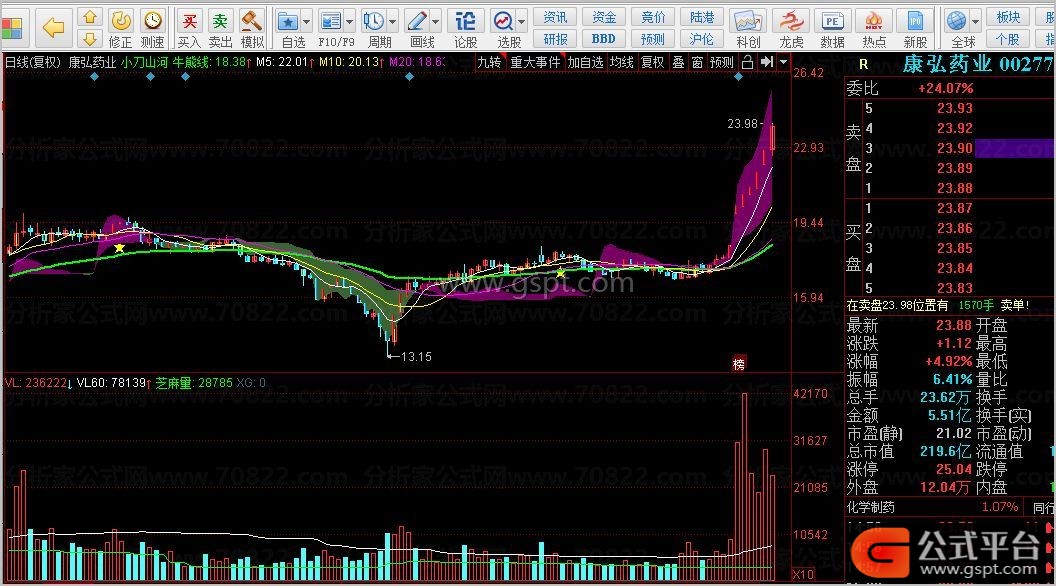This screenshot has width=1056, height=586.
Task: Click the jump-to-end arrow icon on chart bar
Action: (766, 63)
